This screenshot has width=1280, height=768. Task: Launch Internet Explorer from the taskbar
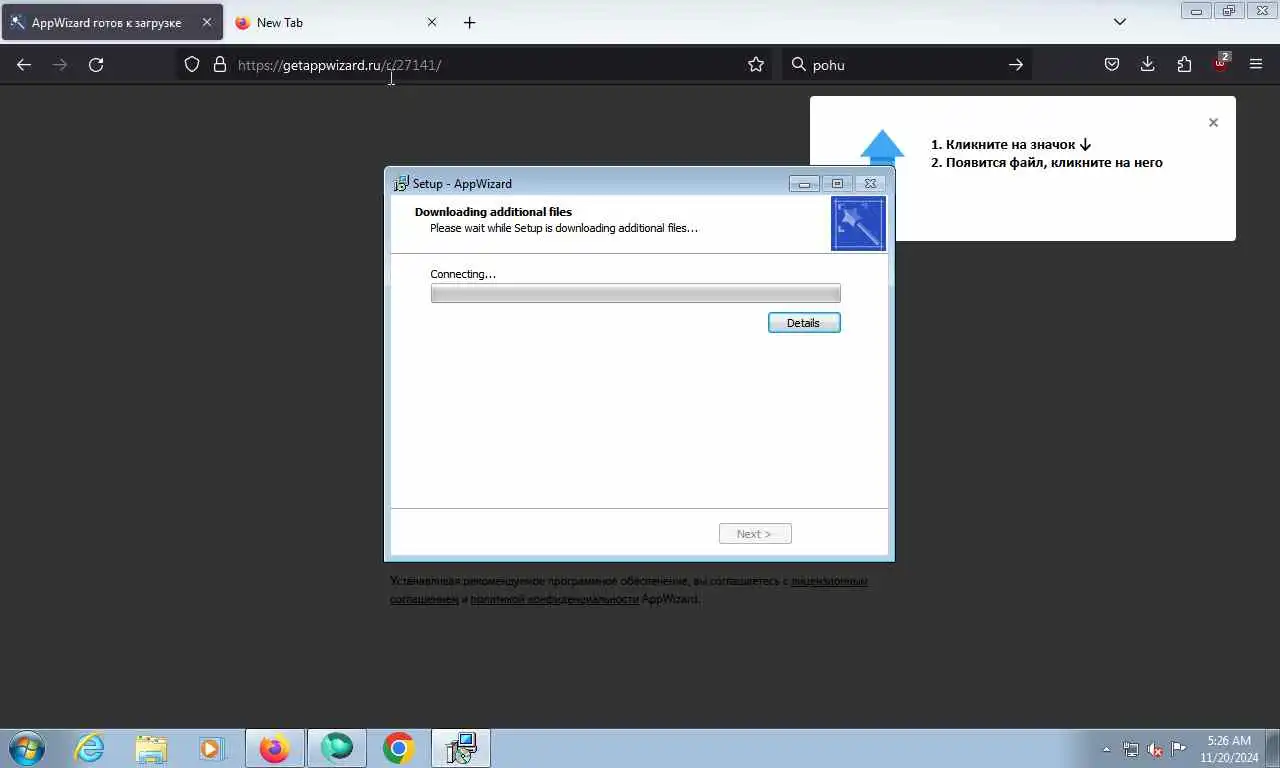(x=89, y=748)
